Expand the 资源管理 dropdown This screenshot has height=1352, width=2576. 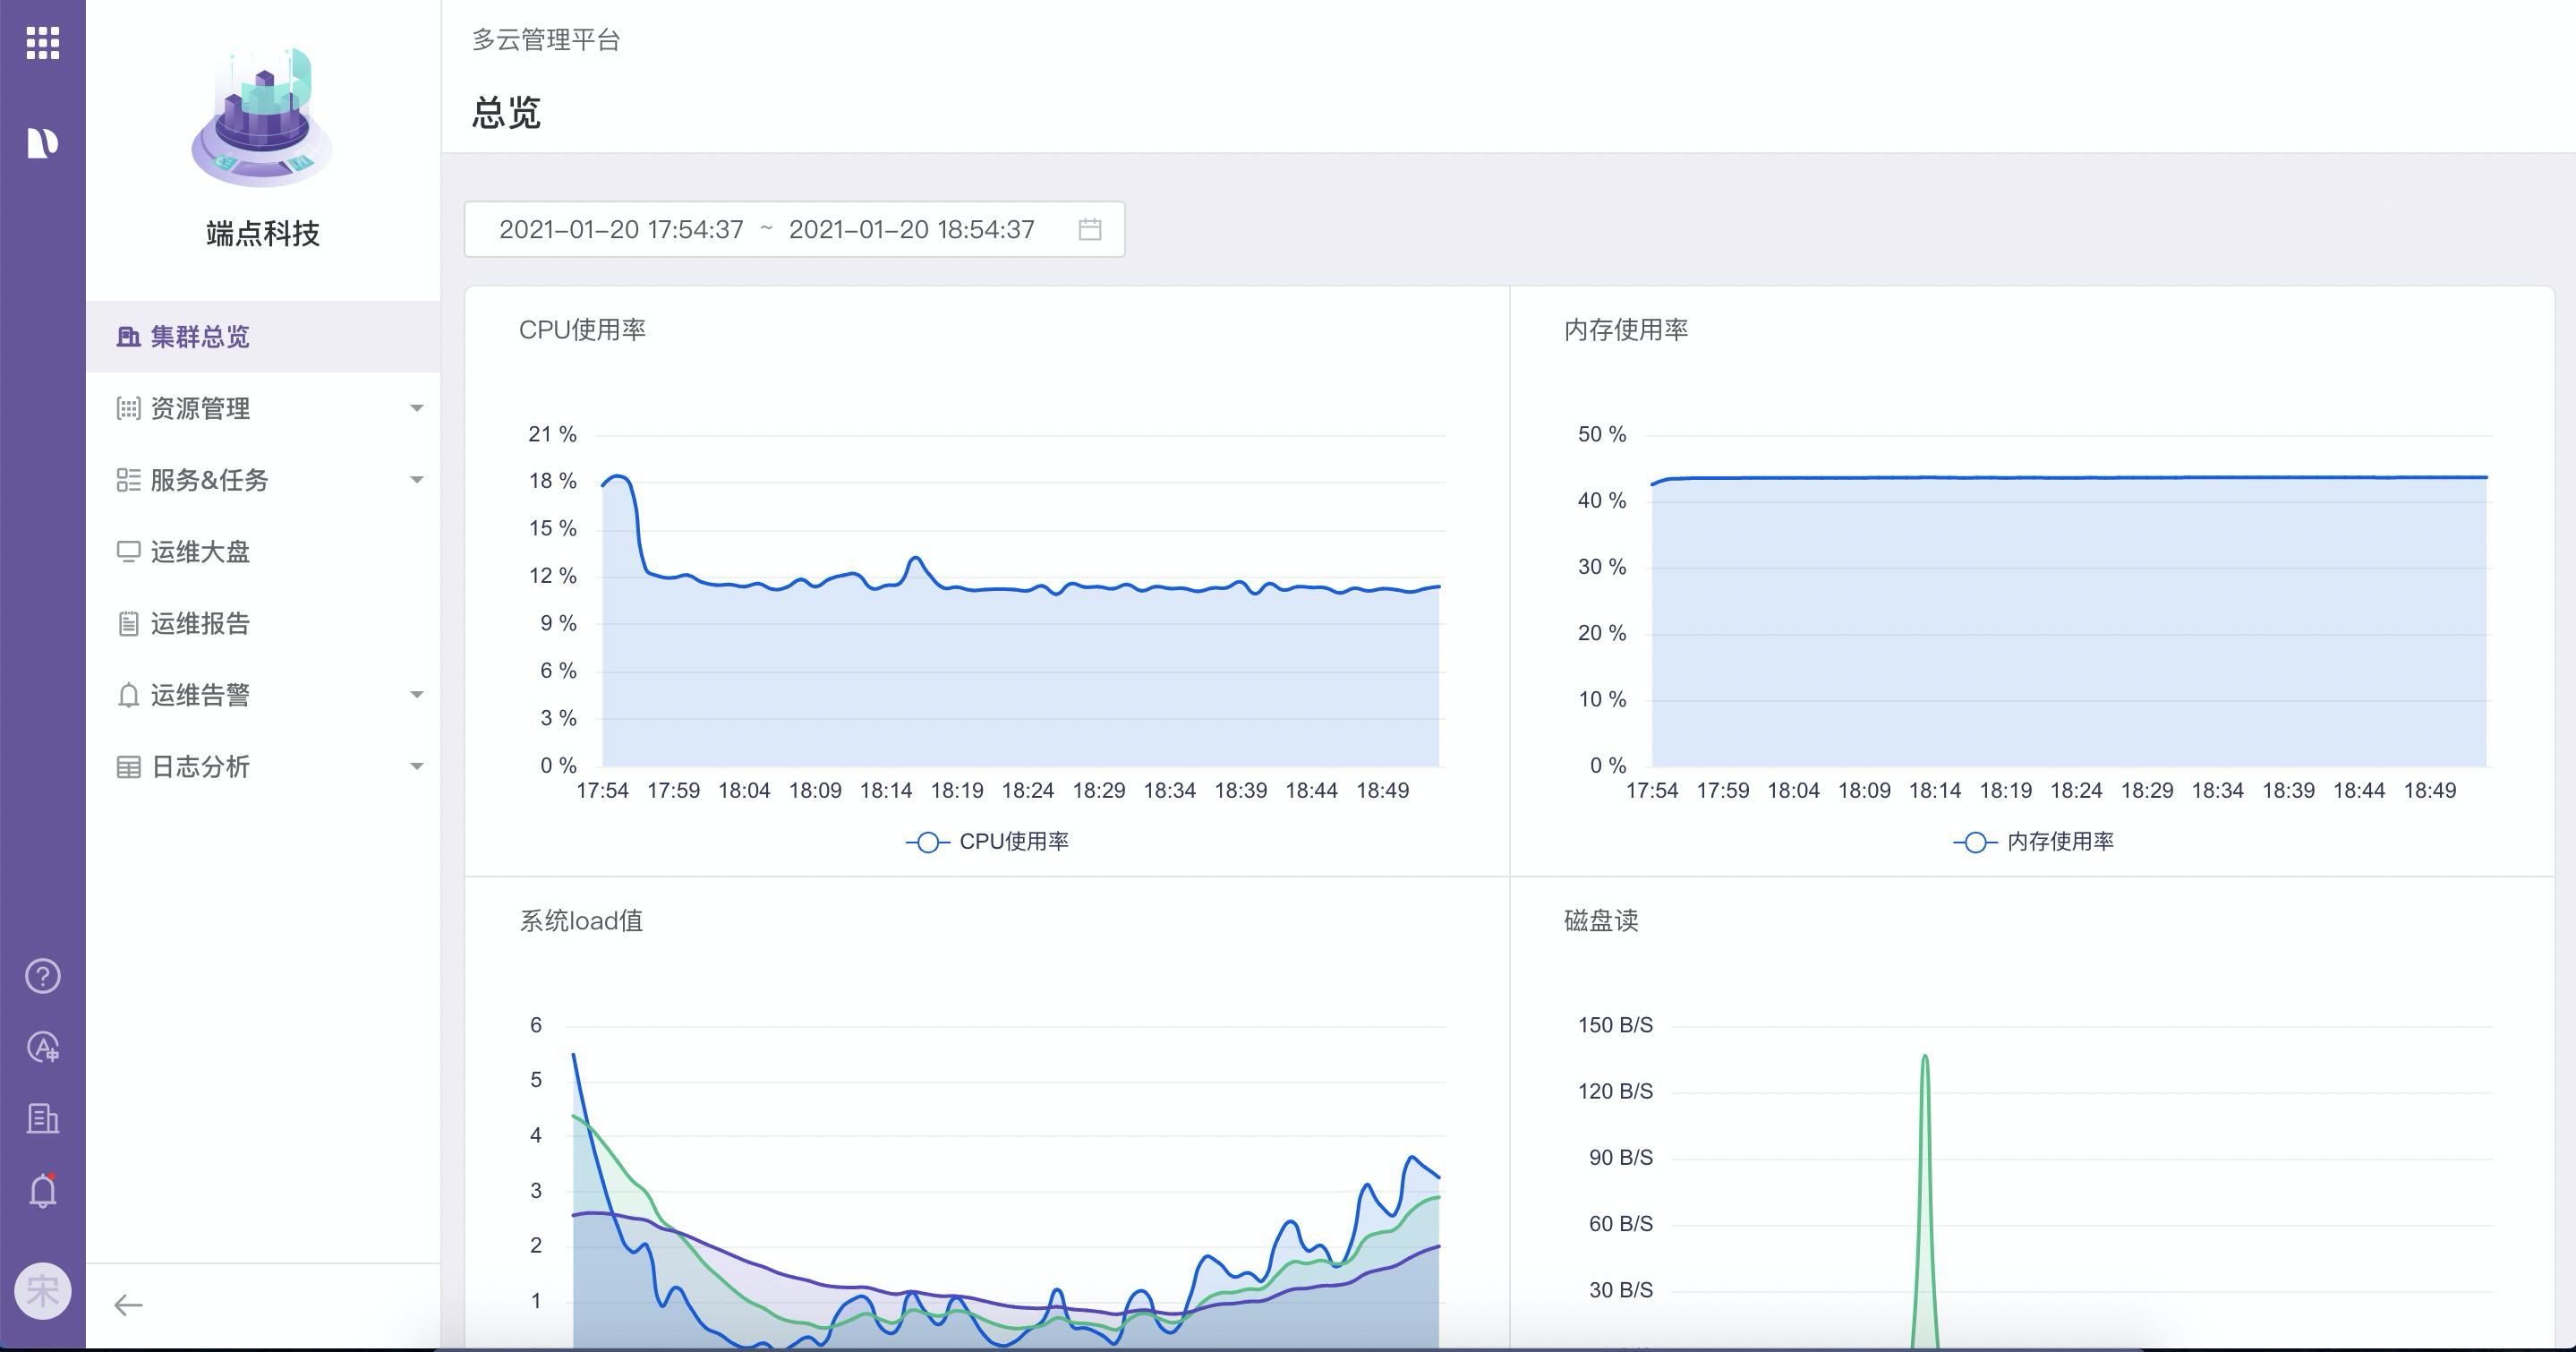419,408
